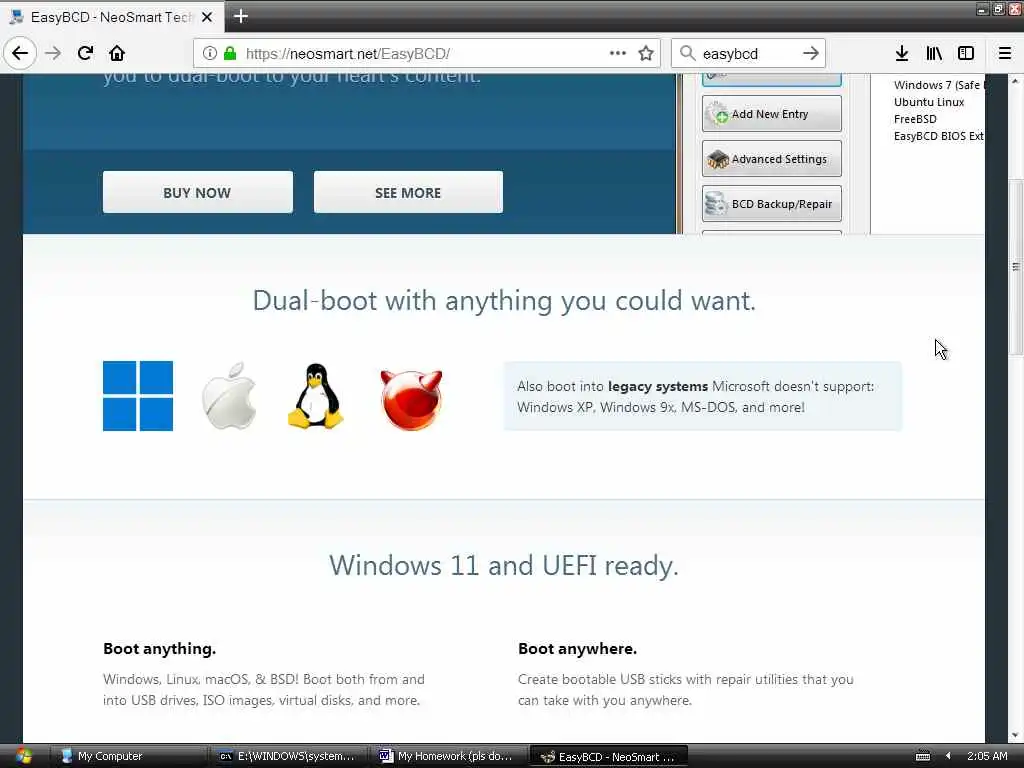Reload the current page
Viewport: 1024px width, 768px height.
(85, 54)
